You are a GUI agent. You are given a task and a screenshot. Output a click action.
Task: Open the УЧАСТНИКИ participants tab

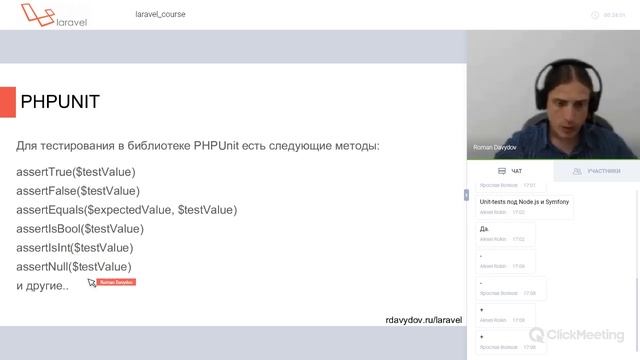597,171
